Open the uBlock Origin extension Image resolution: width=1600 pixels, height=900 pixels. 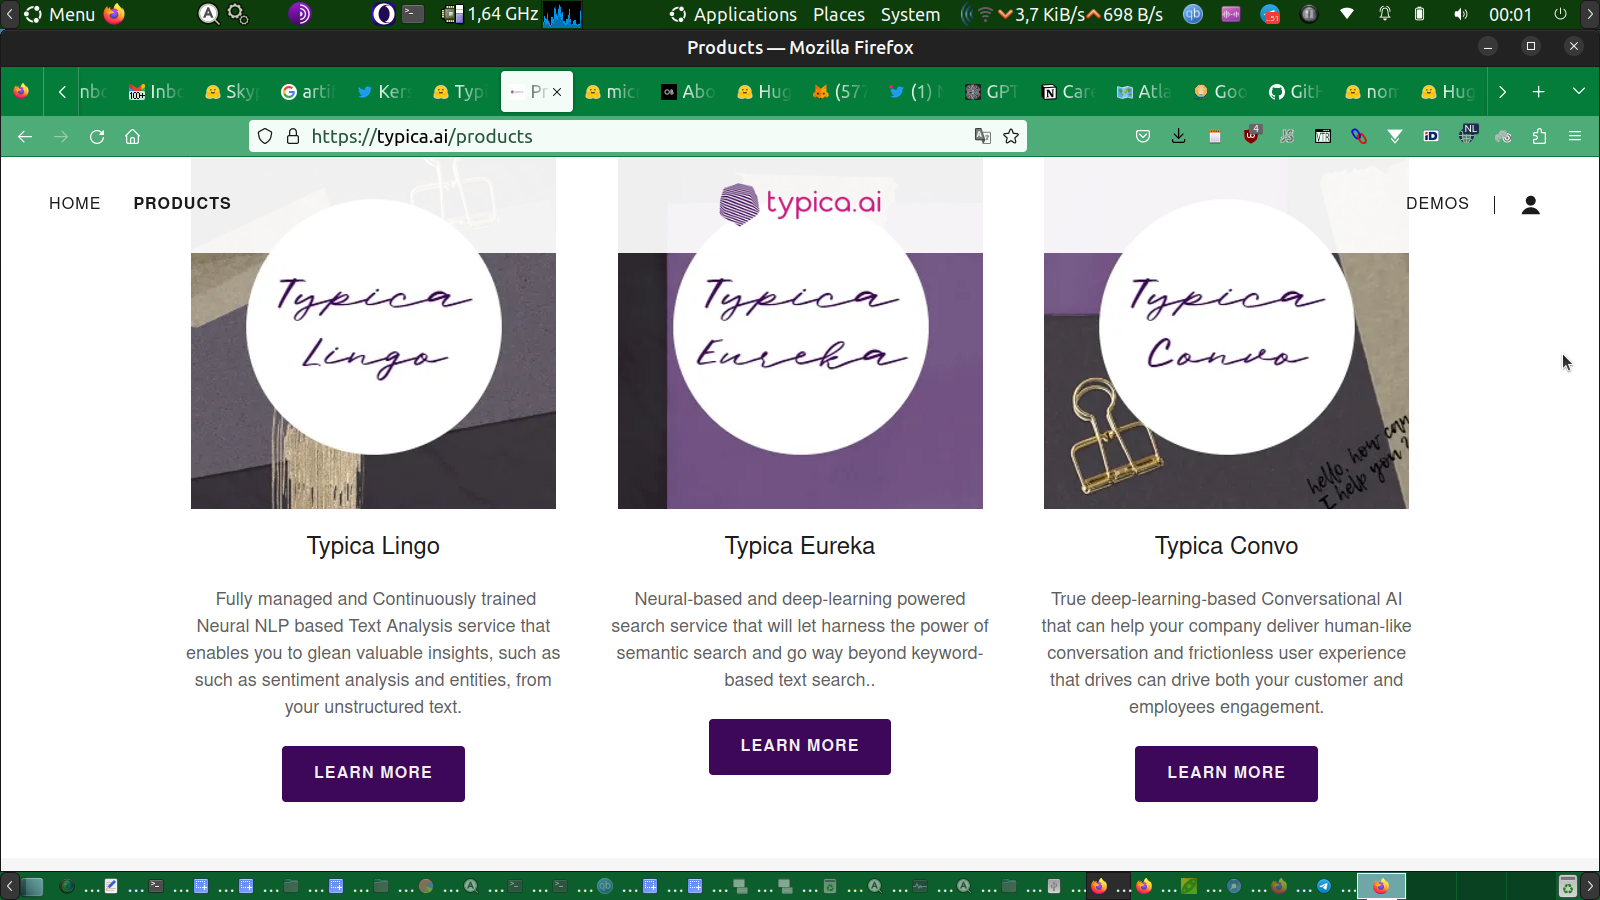[x=1251, y=135]
